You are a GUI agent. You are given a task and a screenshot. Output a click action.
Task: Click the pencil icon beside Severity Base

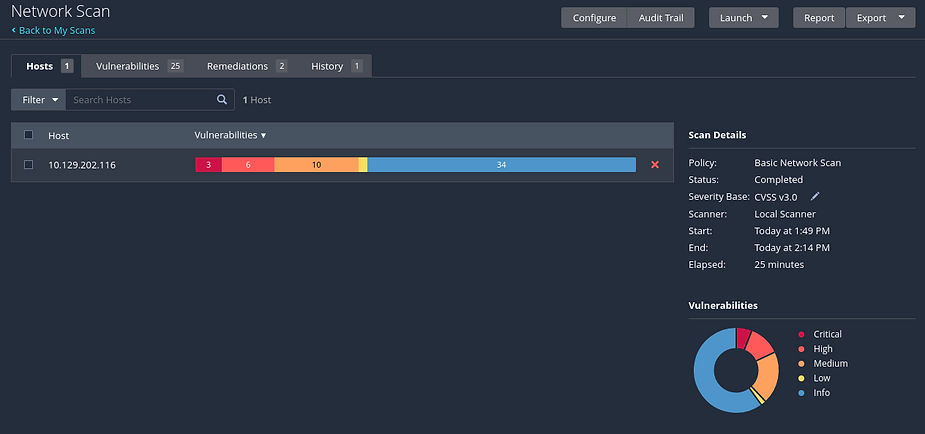click(815, 197)
